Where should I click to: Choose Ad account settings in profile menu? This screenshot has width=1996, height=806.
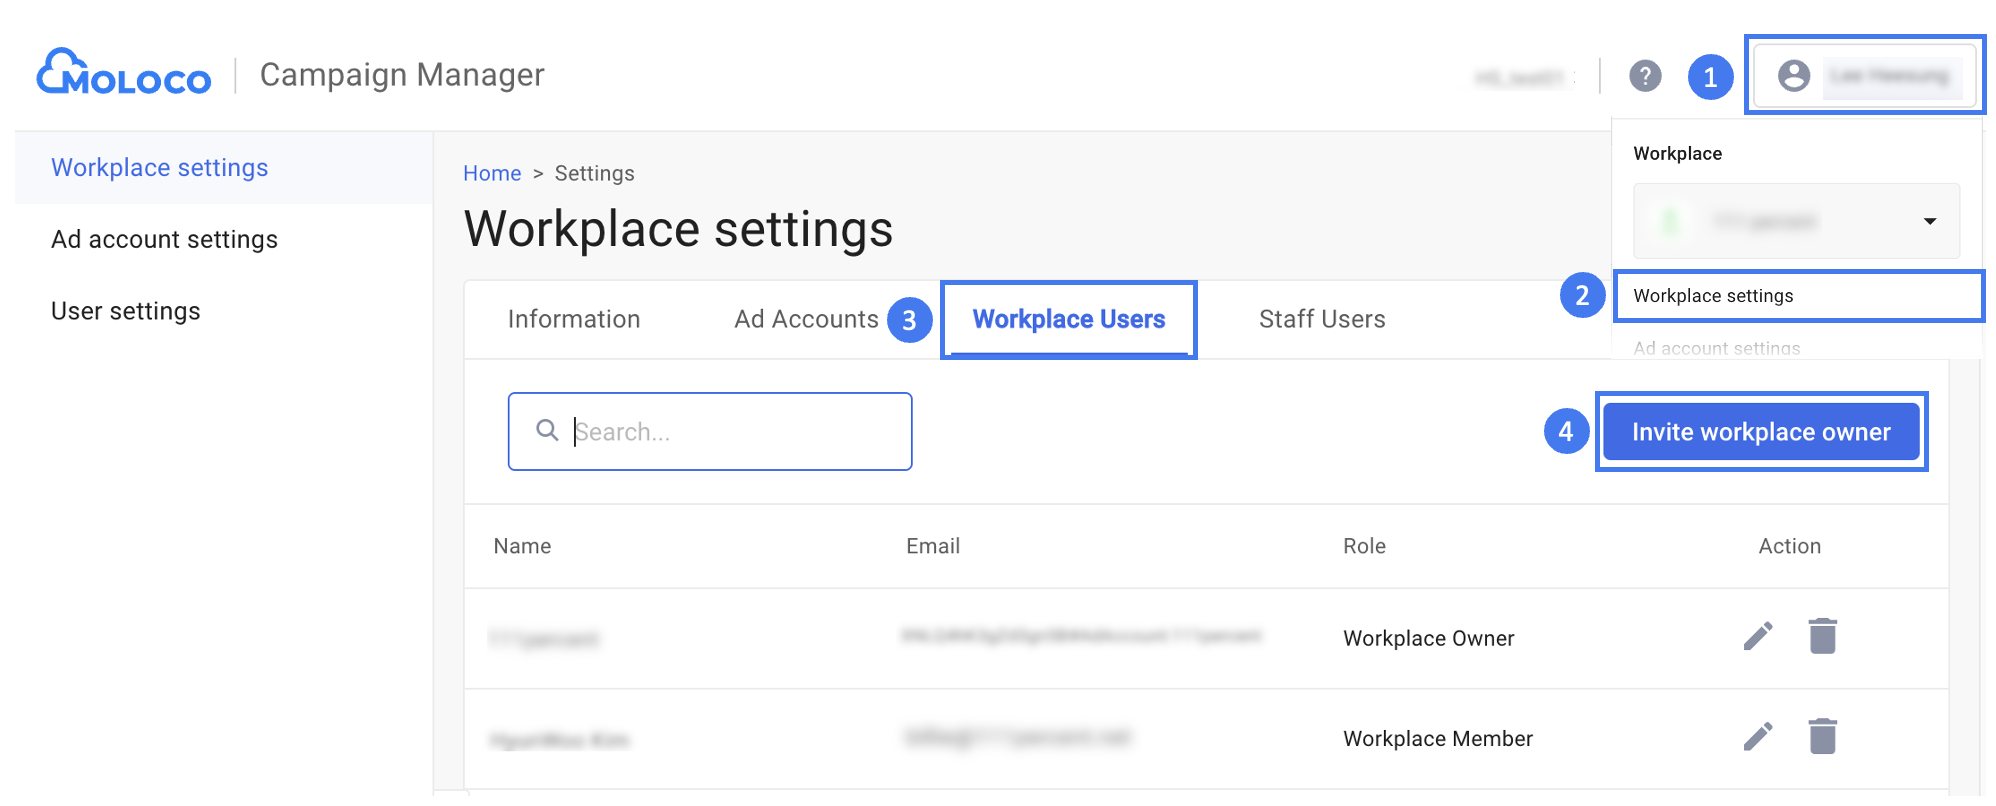point(1716,348)
